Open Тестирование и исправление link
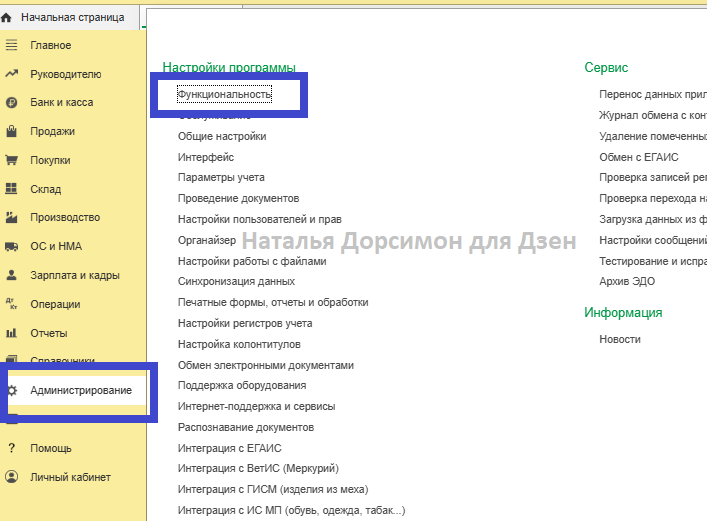This screenshot has width=707, height=521. click(x=653, y=262)
